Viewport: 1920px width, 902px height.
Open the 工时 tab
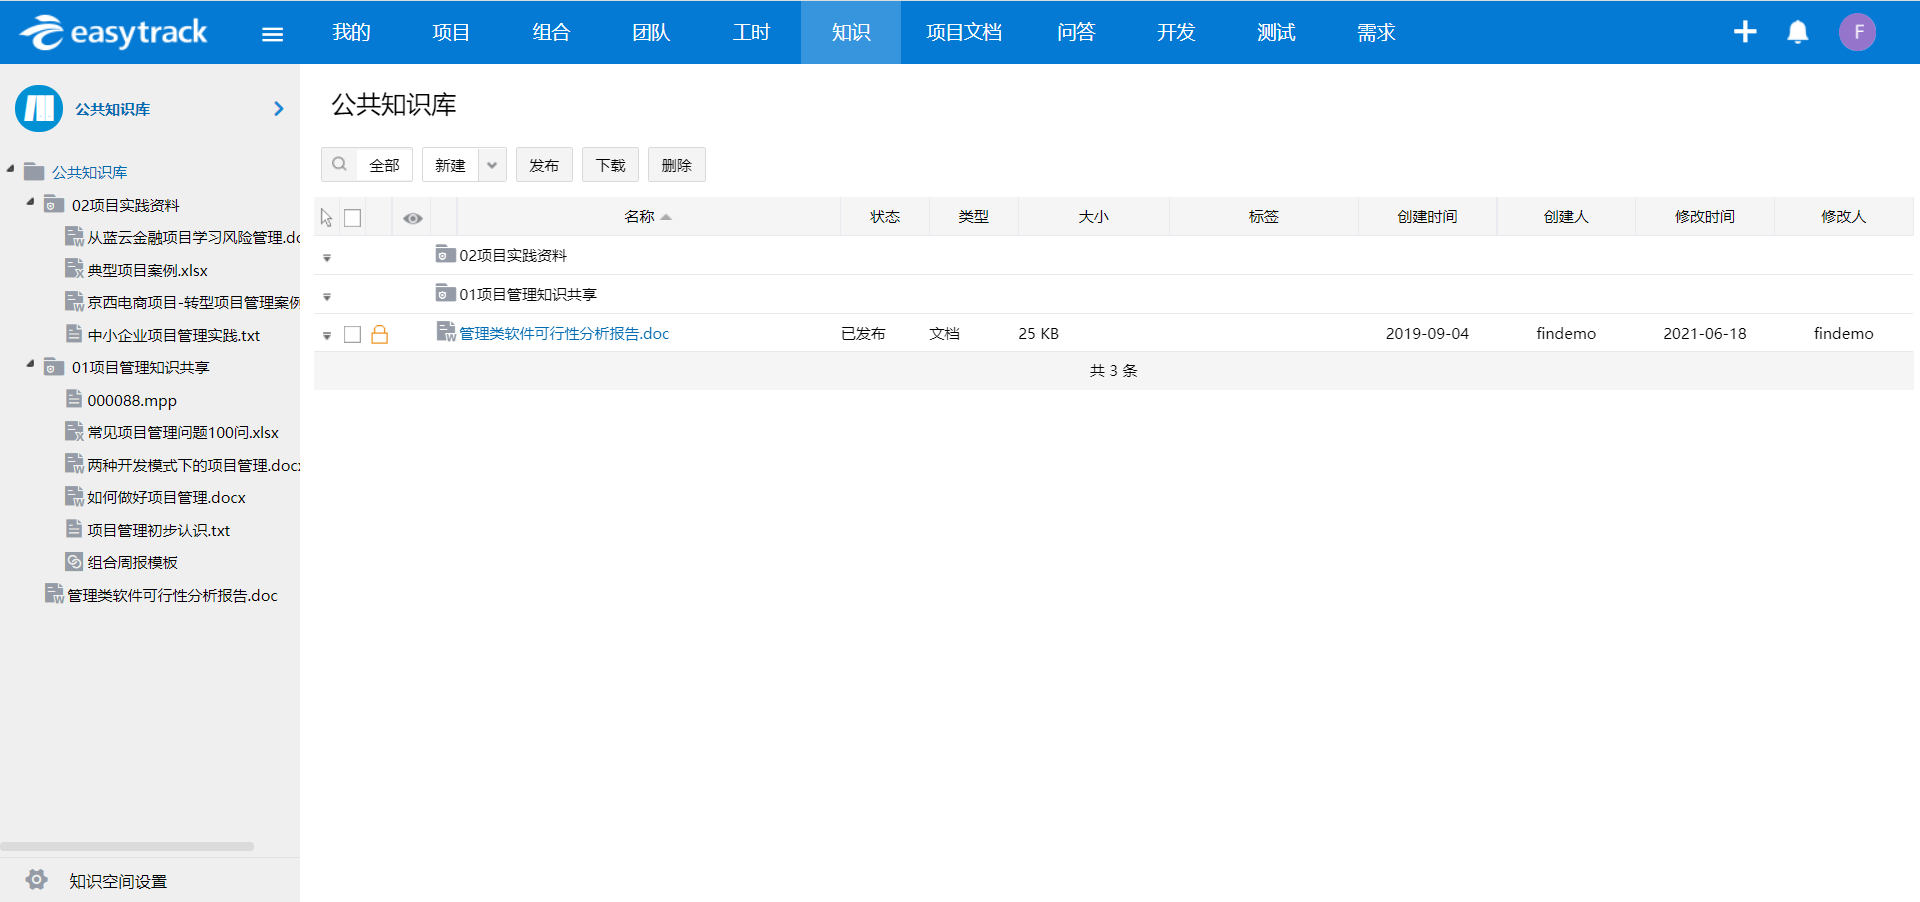[x=751, y=32]
